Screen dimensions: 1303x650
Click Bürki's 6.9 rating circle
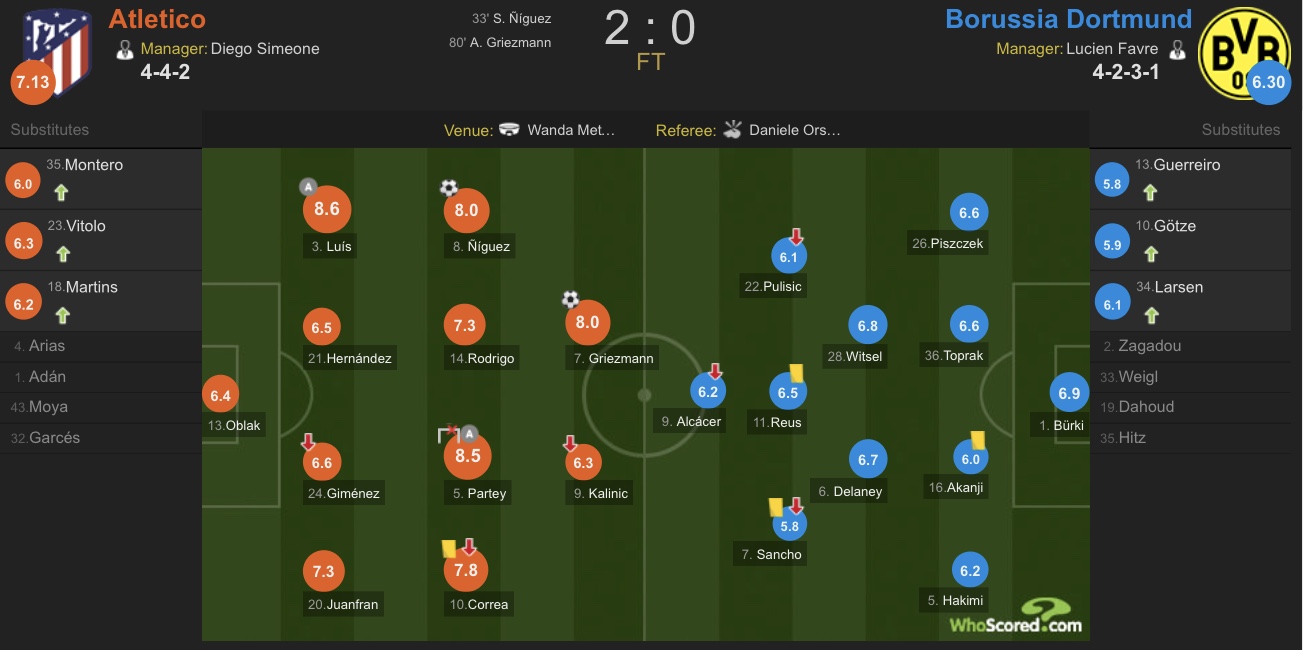point(1069,393)
